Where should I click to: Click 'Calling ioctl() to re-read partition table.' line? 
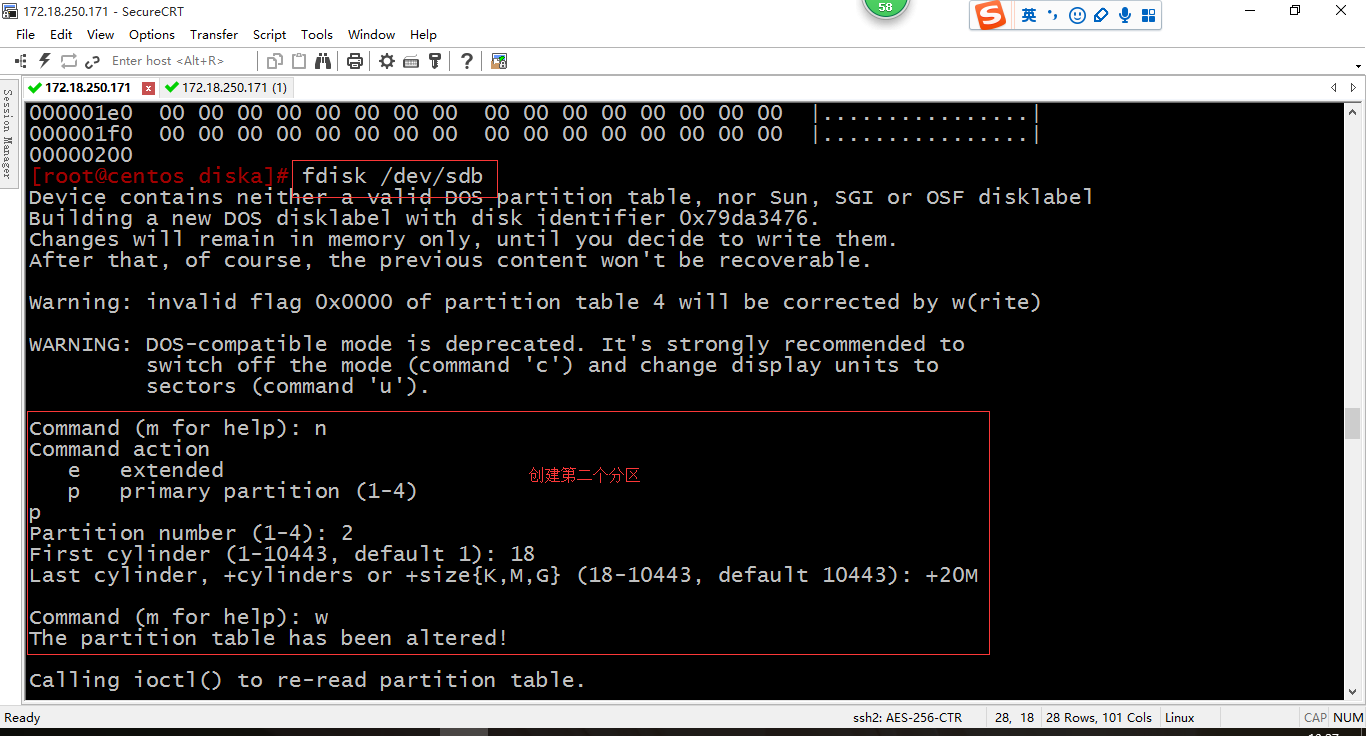pyautogui.click(x=307, y=680)
